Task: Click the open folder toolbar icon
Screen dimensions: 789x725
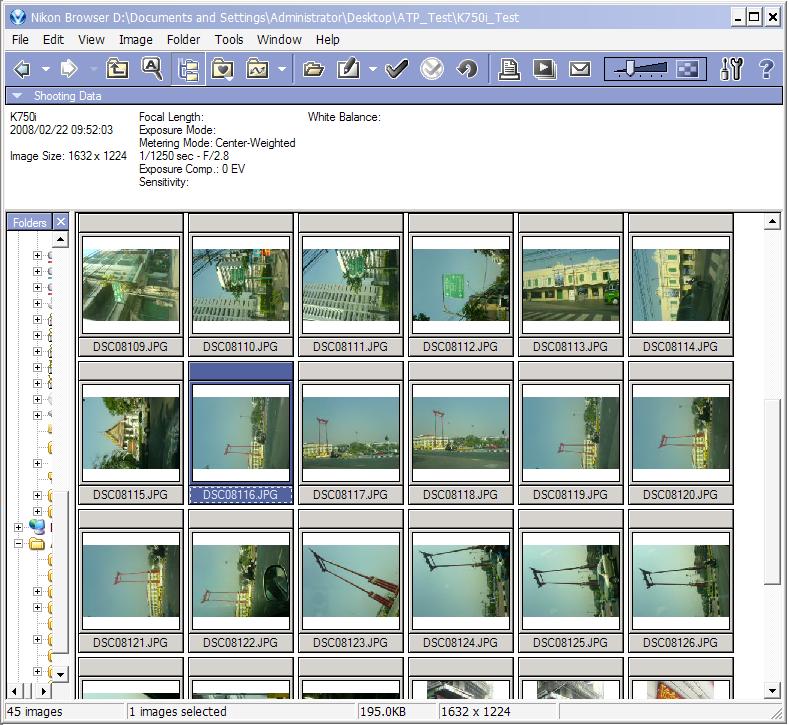Action: click(x=313, y=69)
